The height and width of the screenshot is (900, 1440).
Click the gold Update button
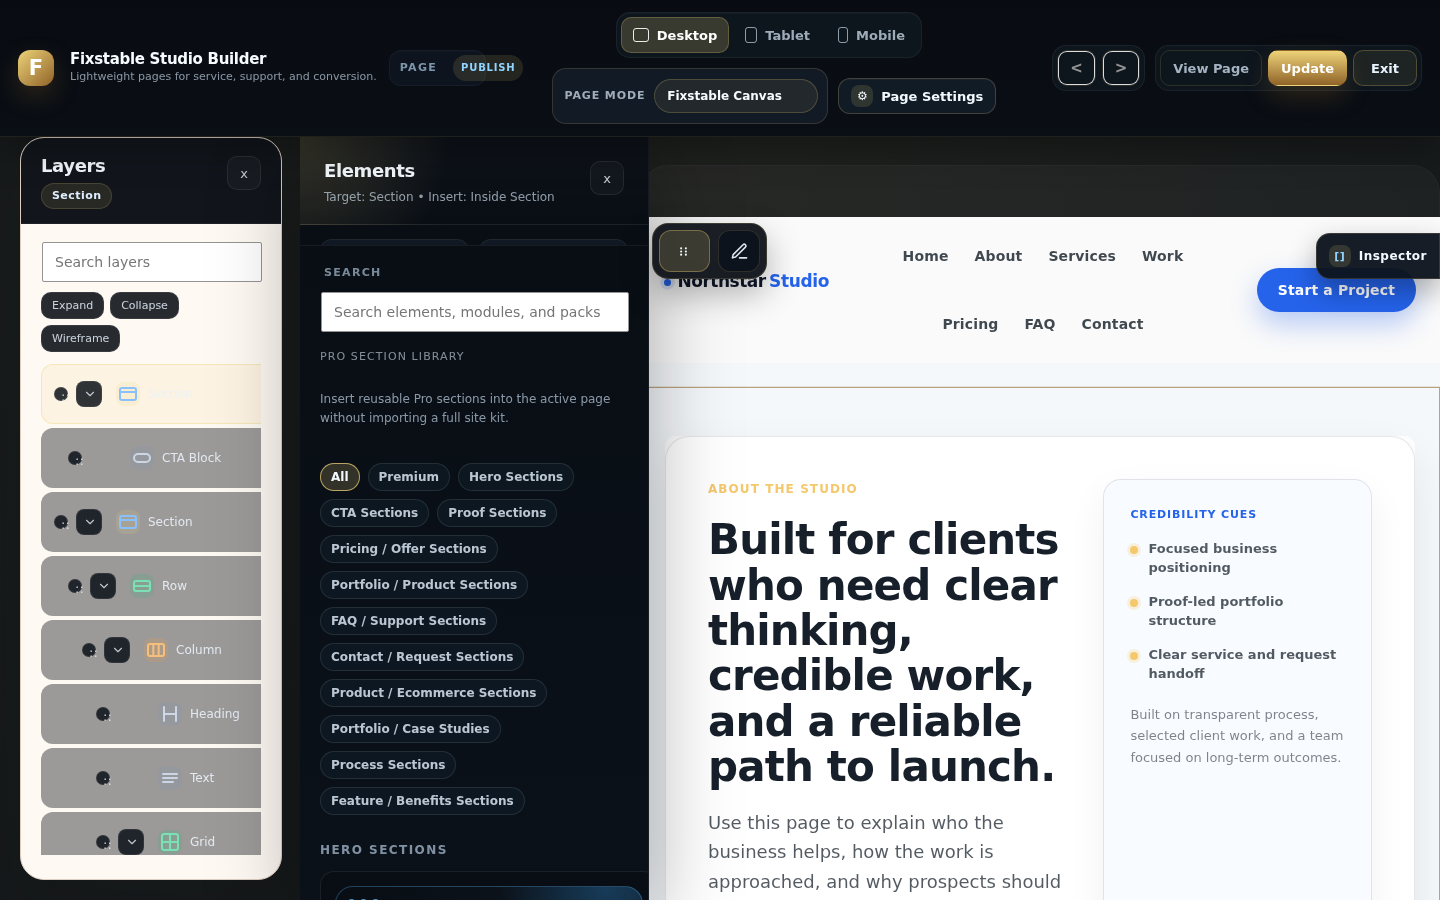pos(1307,68)
